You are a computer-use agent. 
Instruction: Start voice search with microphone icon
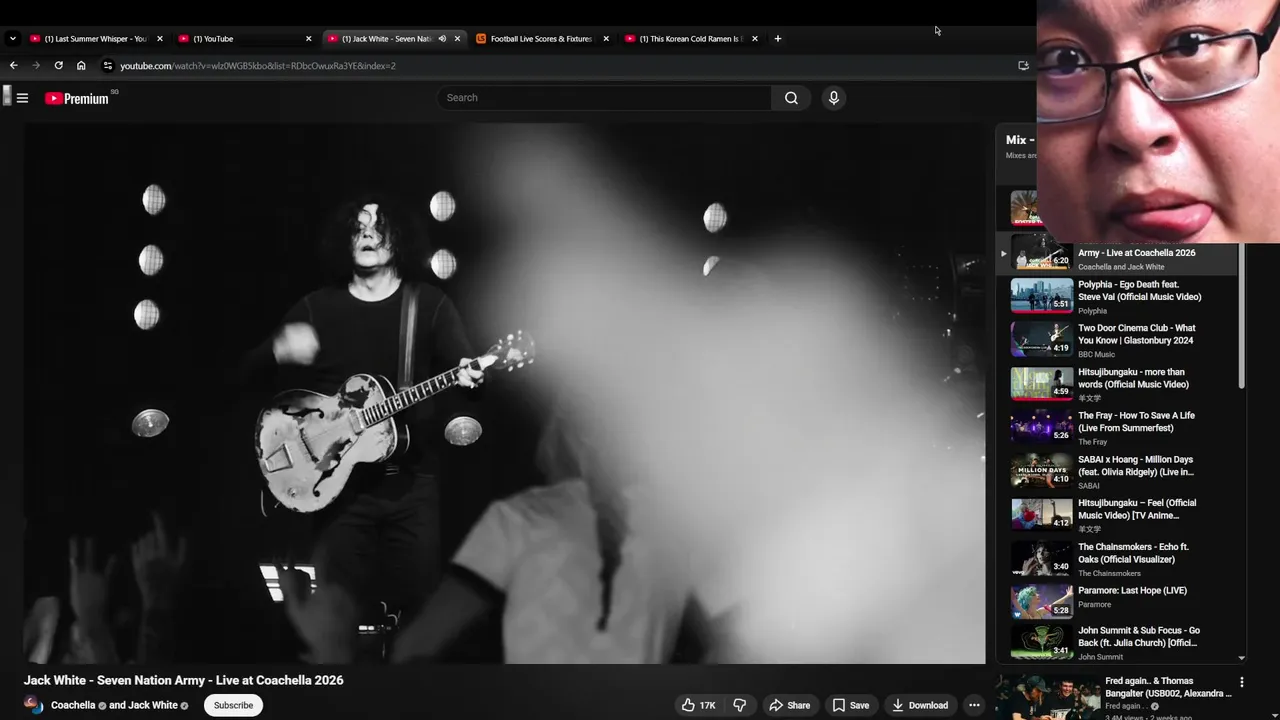tap(834, 98)
